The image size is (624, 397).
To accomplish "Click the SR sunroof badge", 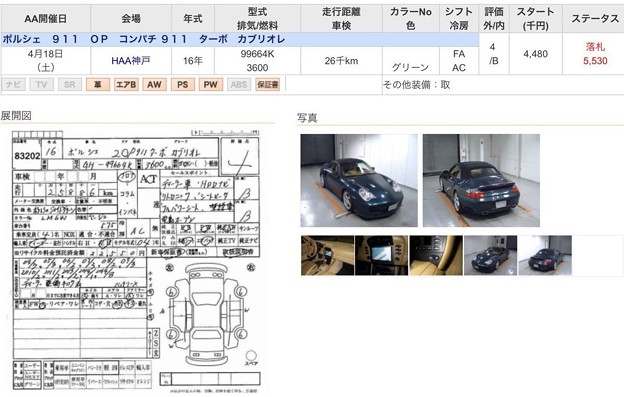I will point(70,84).
